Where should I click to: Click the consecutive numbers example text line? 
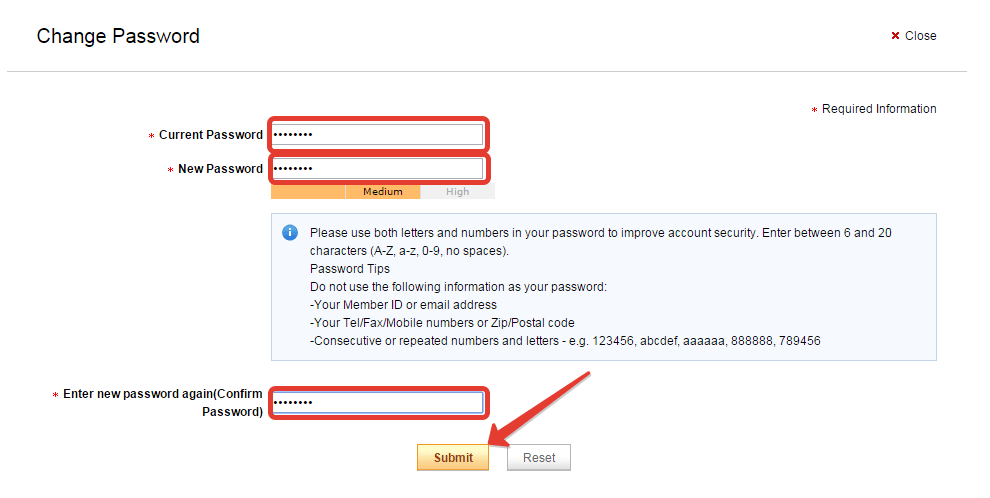click(565, 341)
